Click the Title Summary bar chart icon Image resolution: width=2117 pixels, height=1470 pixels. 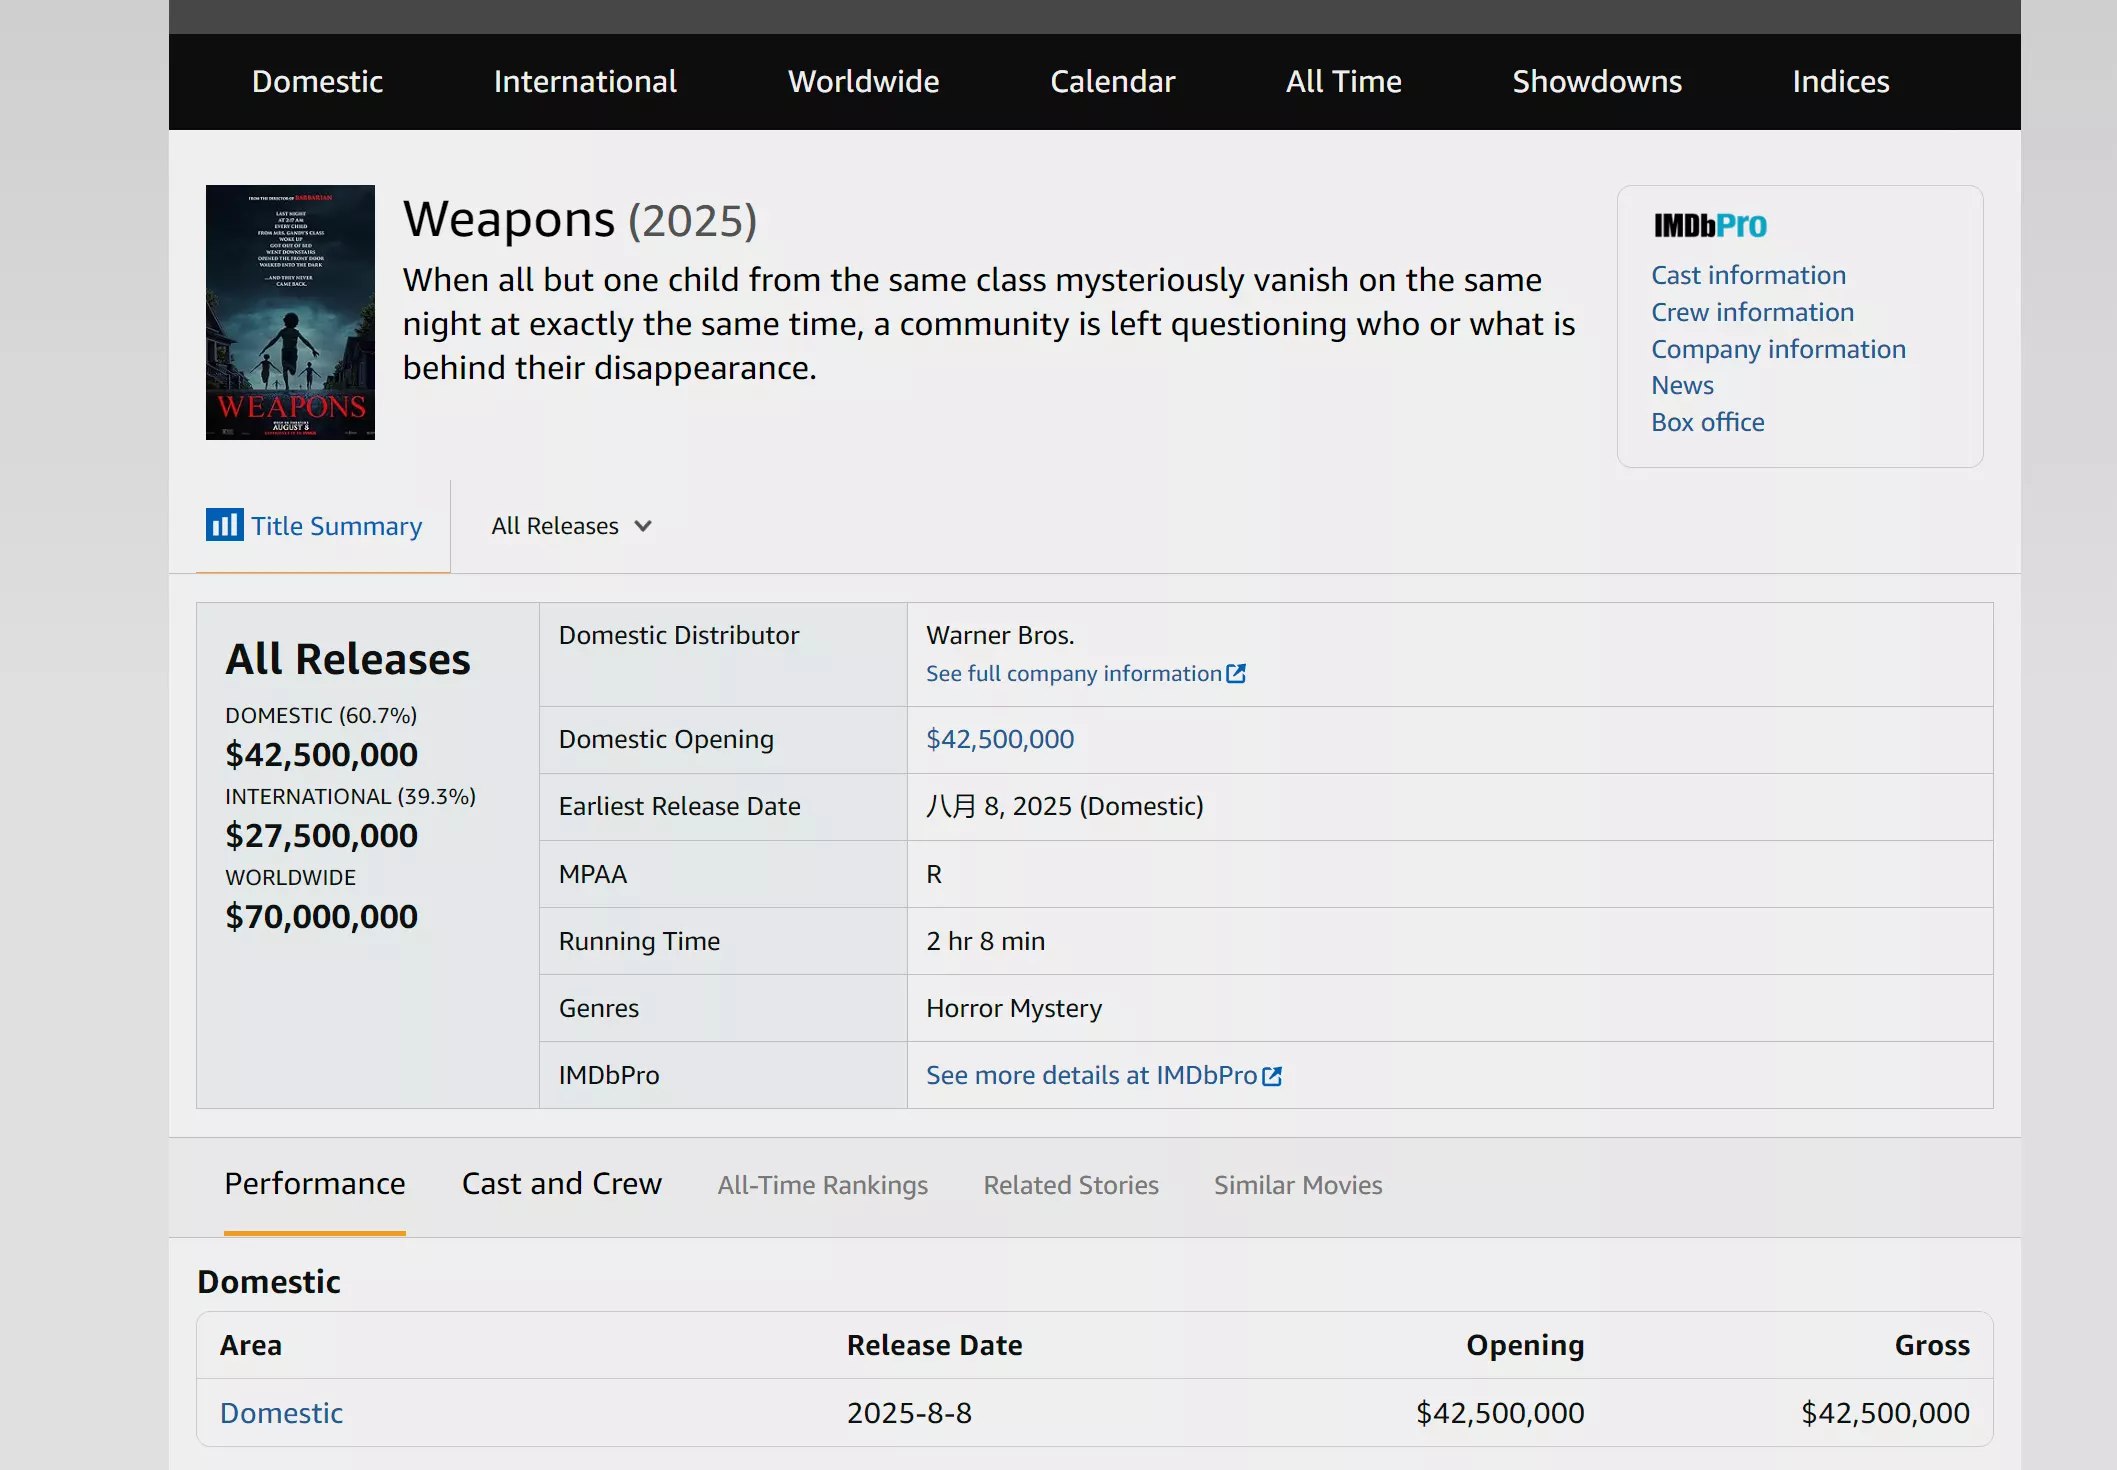[x=224, y=525]
